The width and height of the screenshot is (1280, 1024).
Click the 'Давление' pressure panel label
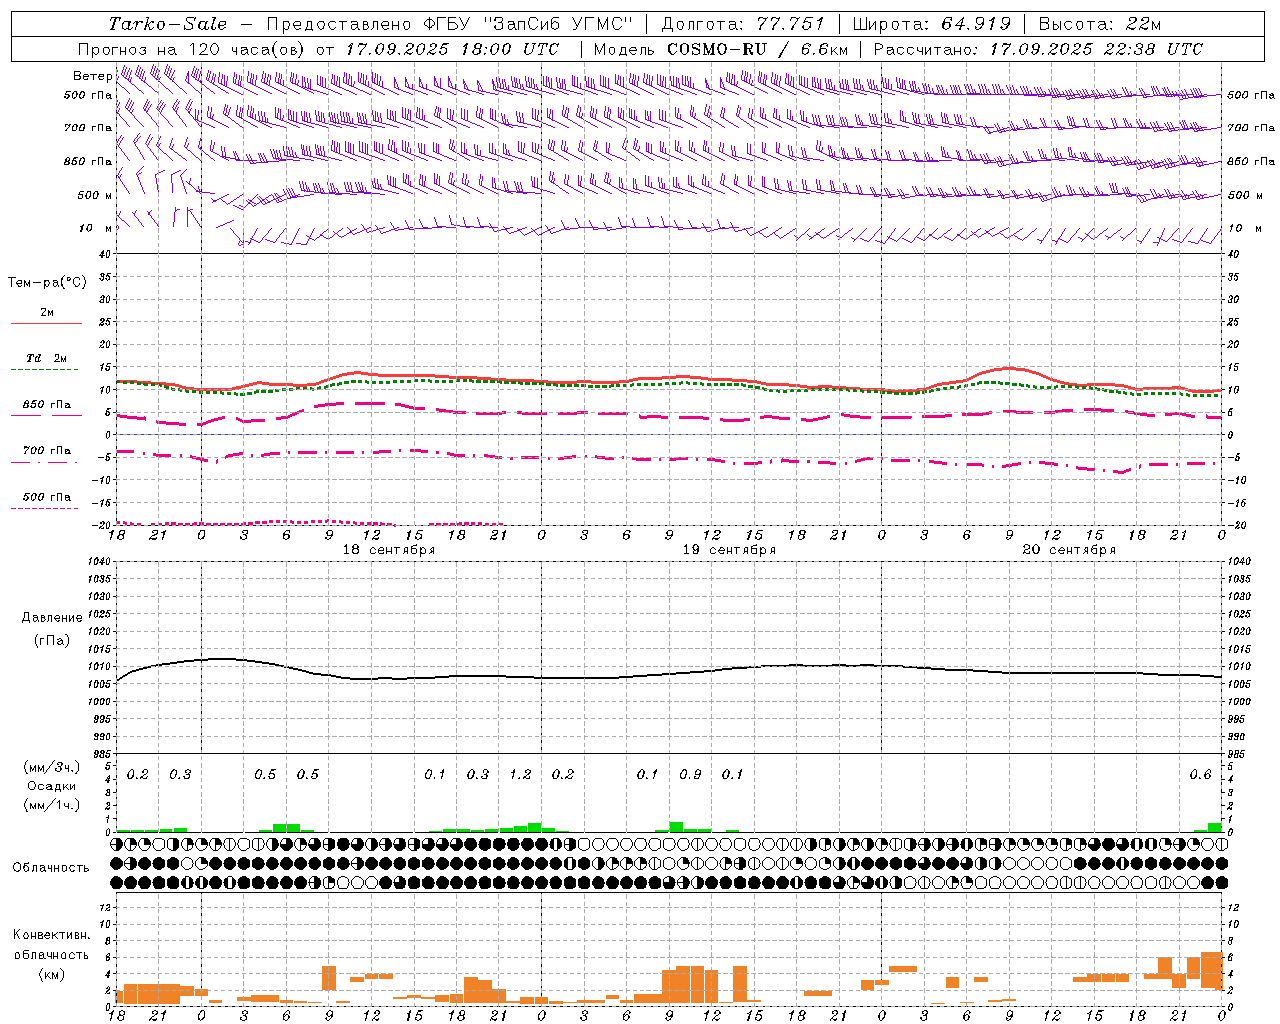click(52, 618)
